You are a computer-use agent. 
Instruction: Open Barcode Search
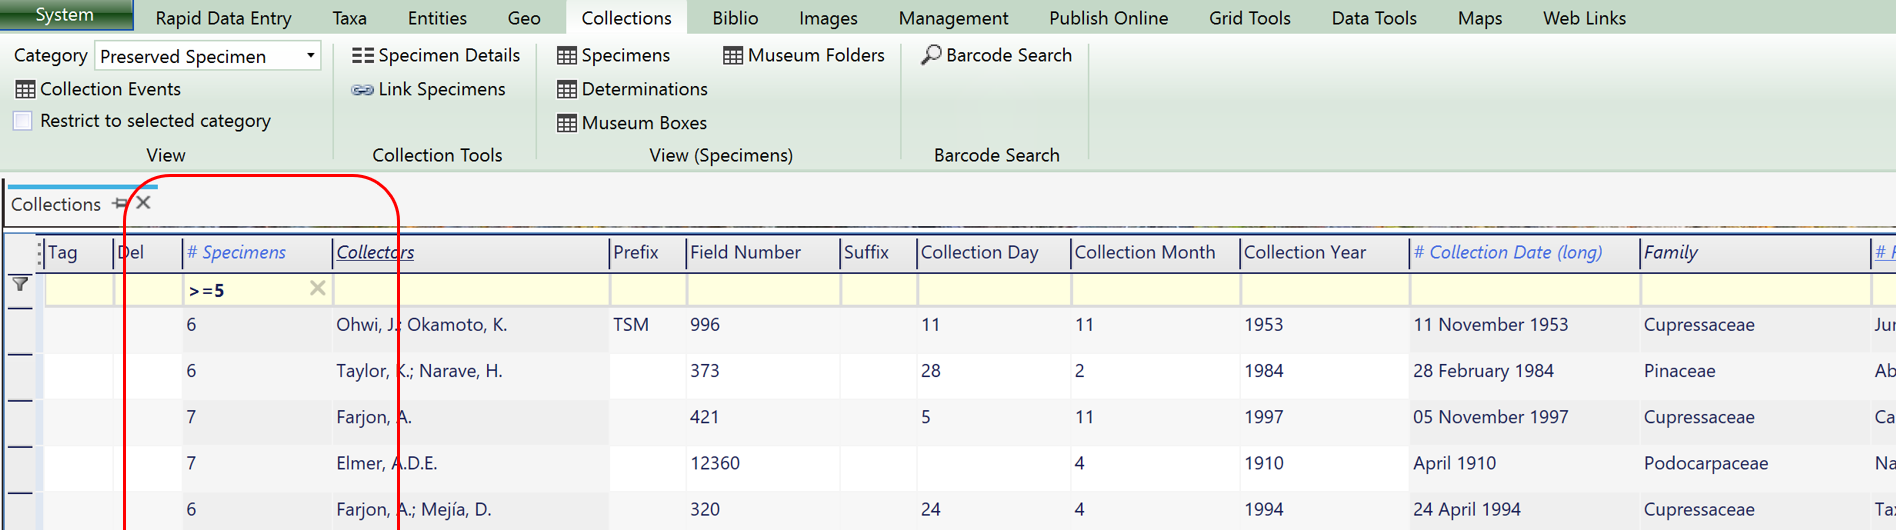pos(1009,55)
